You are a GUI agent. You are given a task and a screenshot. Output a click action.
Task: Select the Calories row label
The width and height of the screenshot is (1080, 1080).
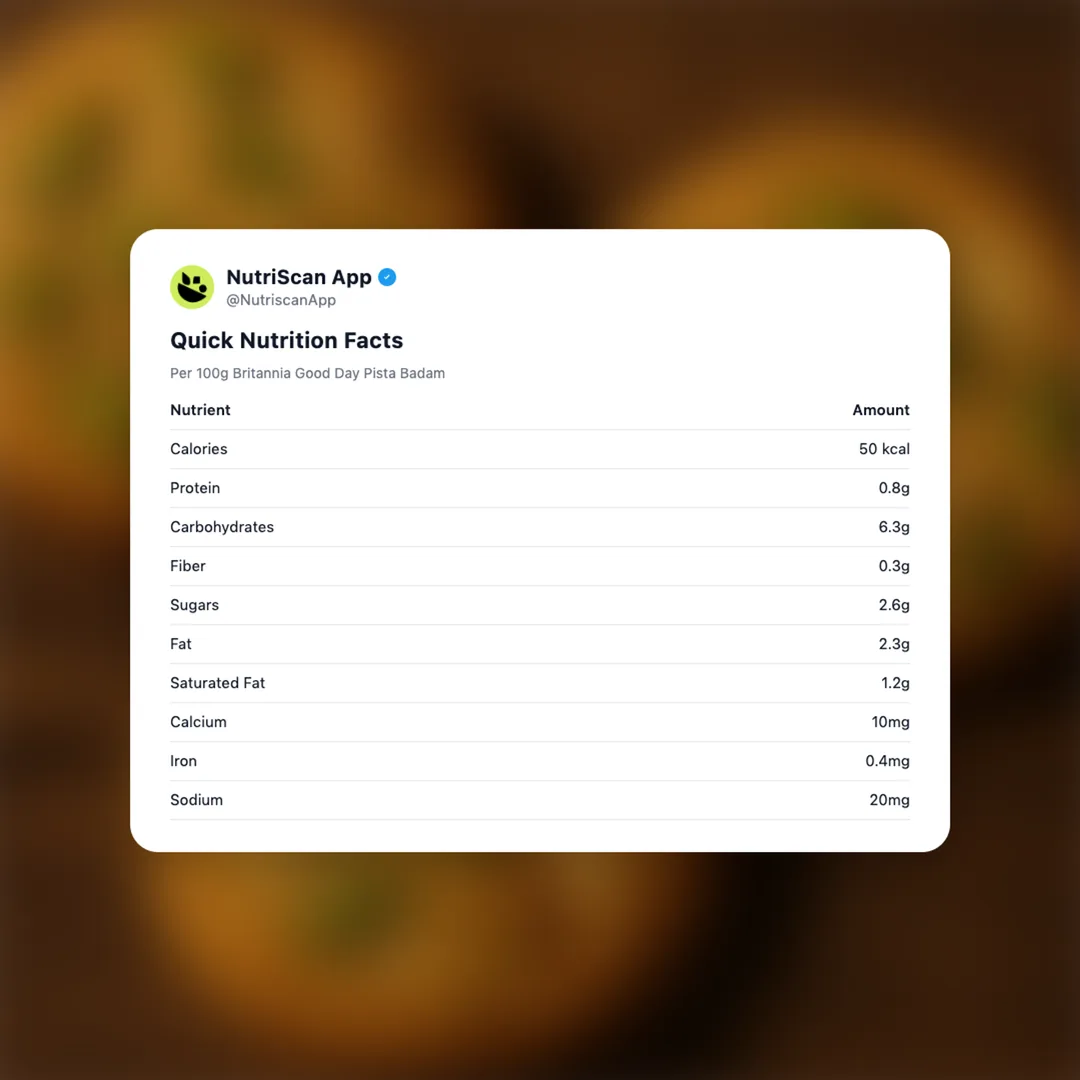pyautogui.click(x=199, y=449)
